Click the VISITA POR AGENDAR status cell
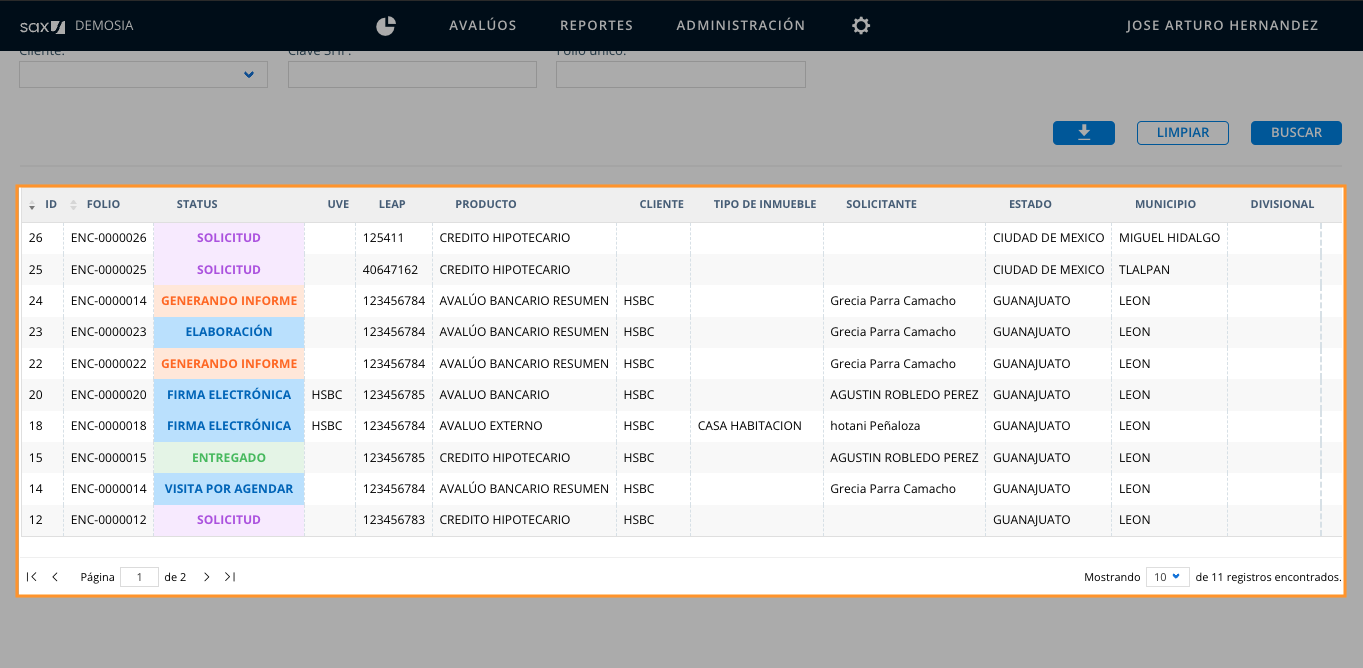Image resolution: width=1363 pixels, height=668 pixels. click(x=229, y=489)
